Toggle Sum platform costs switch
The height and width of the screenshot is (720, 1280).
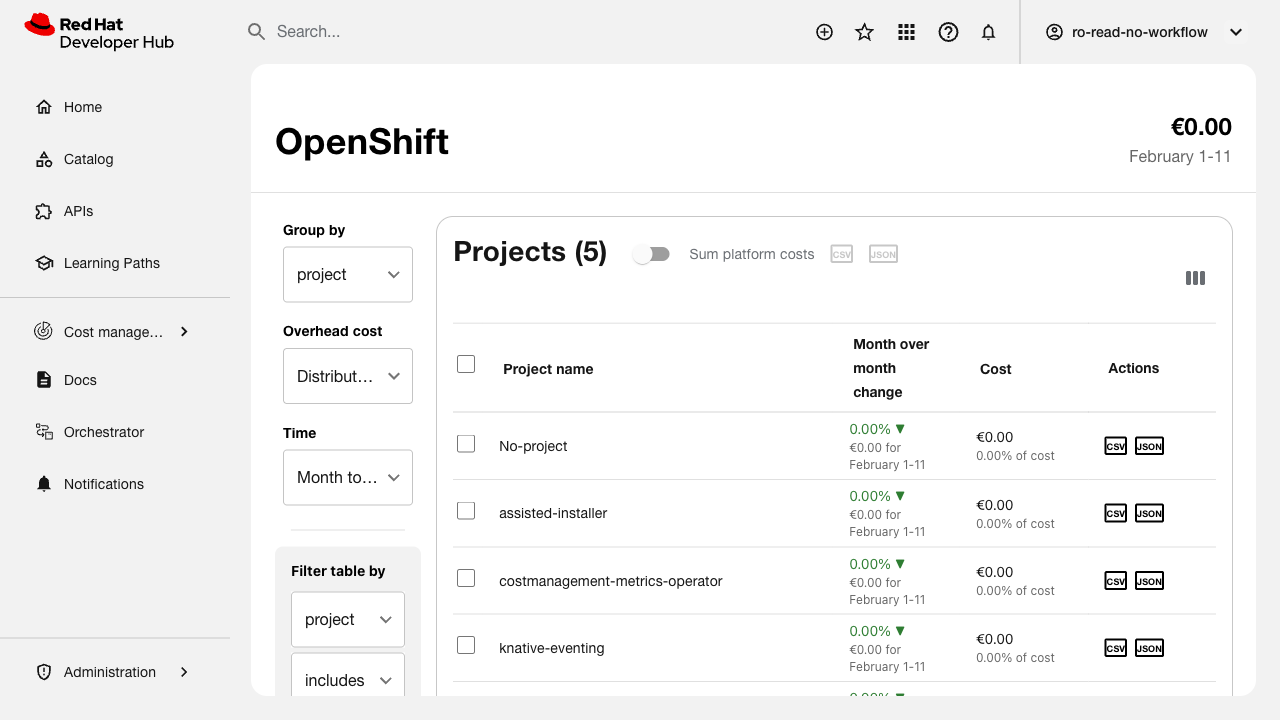click(x=652, y=254)
